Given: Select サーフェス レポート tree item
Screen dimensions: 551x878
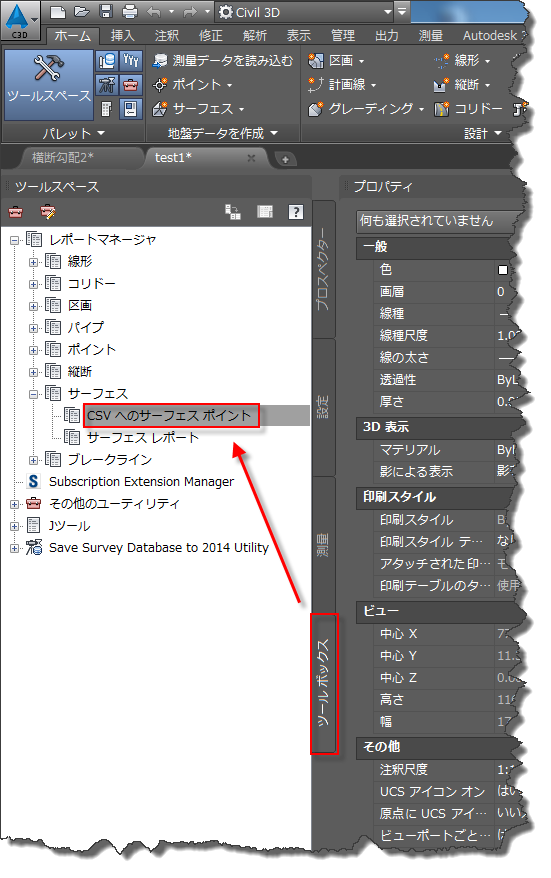Looking at the screenshot, I should point(143,437).
